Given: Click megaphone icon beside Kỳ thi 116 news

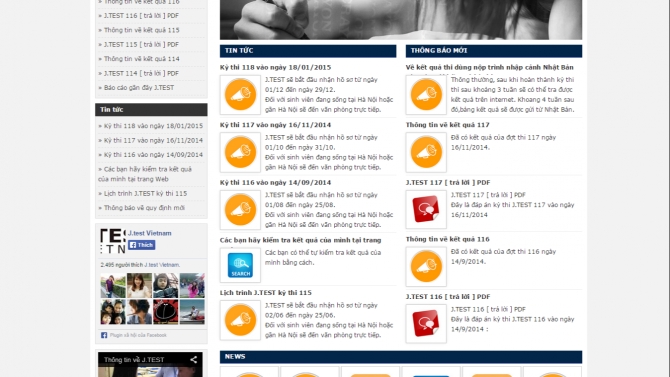Looking at the screenshot, I should pos(240,209).
